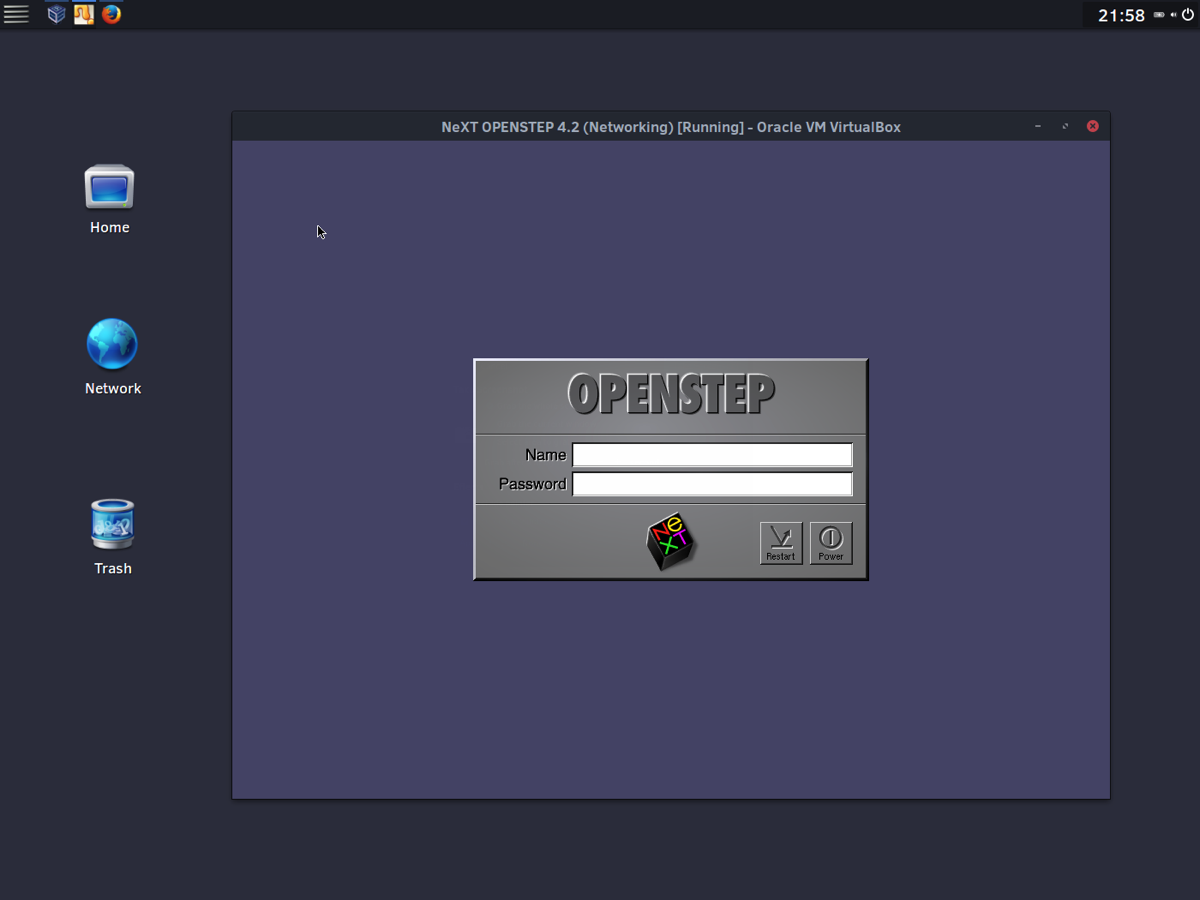Click the Restart button on login panel
Image resolution: width=1200 pixels, height=900 pixels.
781,543
